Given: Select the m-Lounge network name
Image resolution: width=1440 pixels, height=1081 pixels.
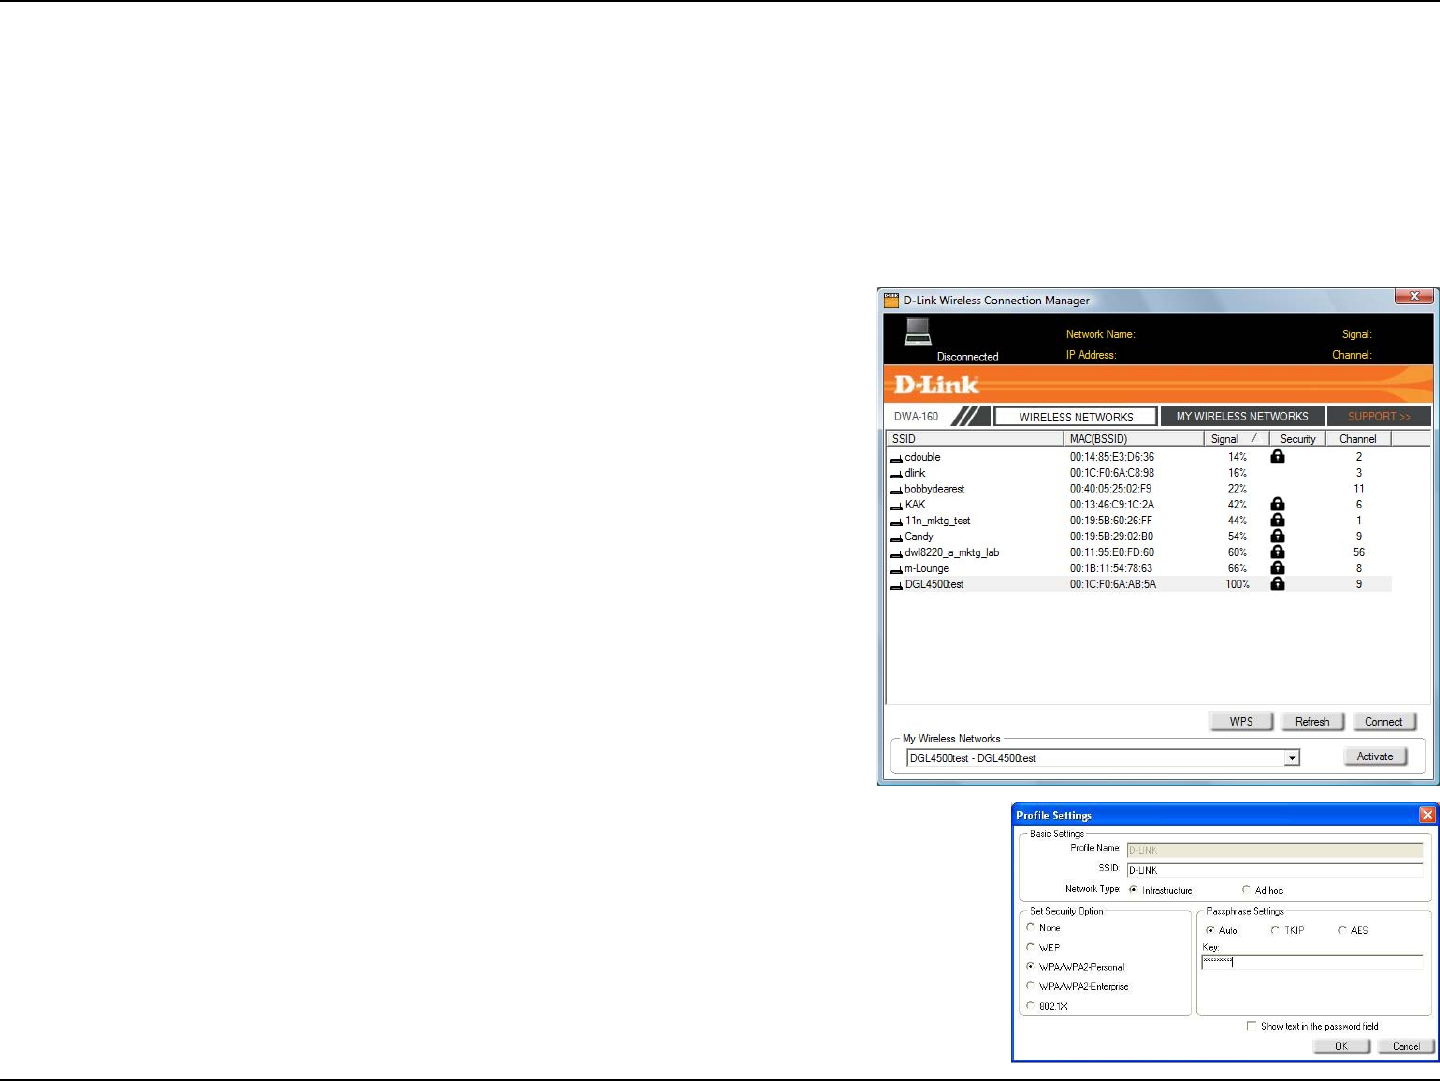Looking at the screenshot, I should click(927, 568).
